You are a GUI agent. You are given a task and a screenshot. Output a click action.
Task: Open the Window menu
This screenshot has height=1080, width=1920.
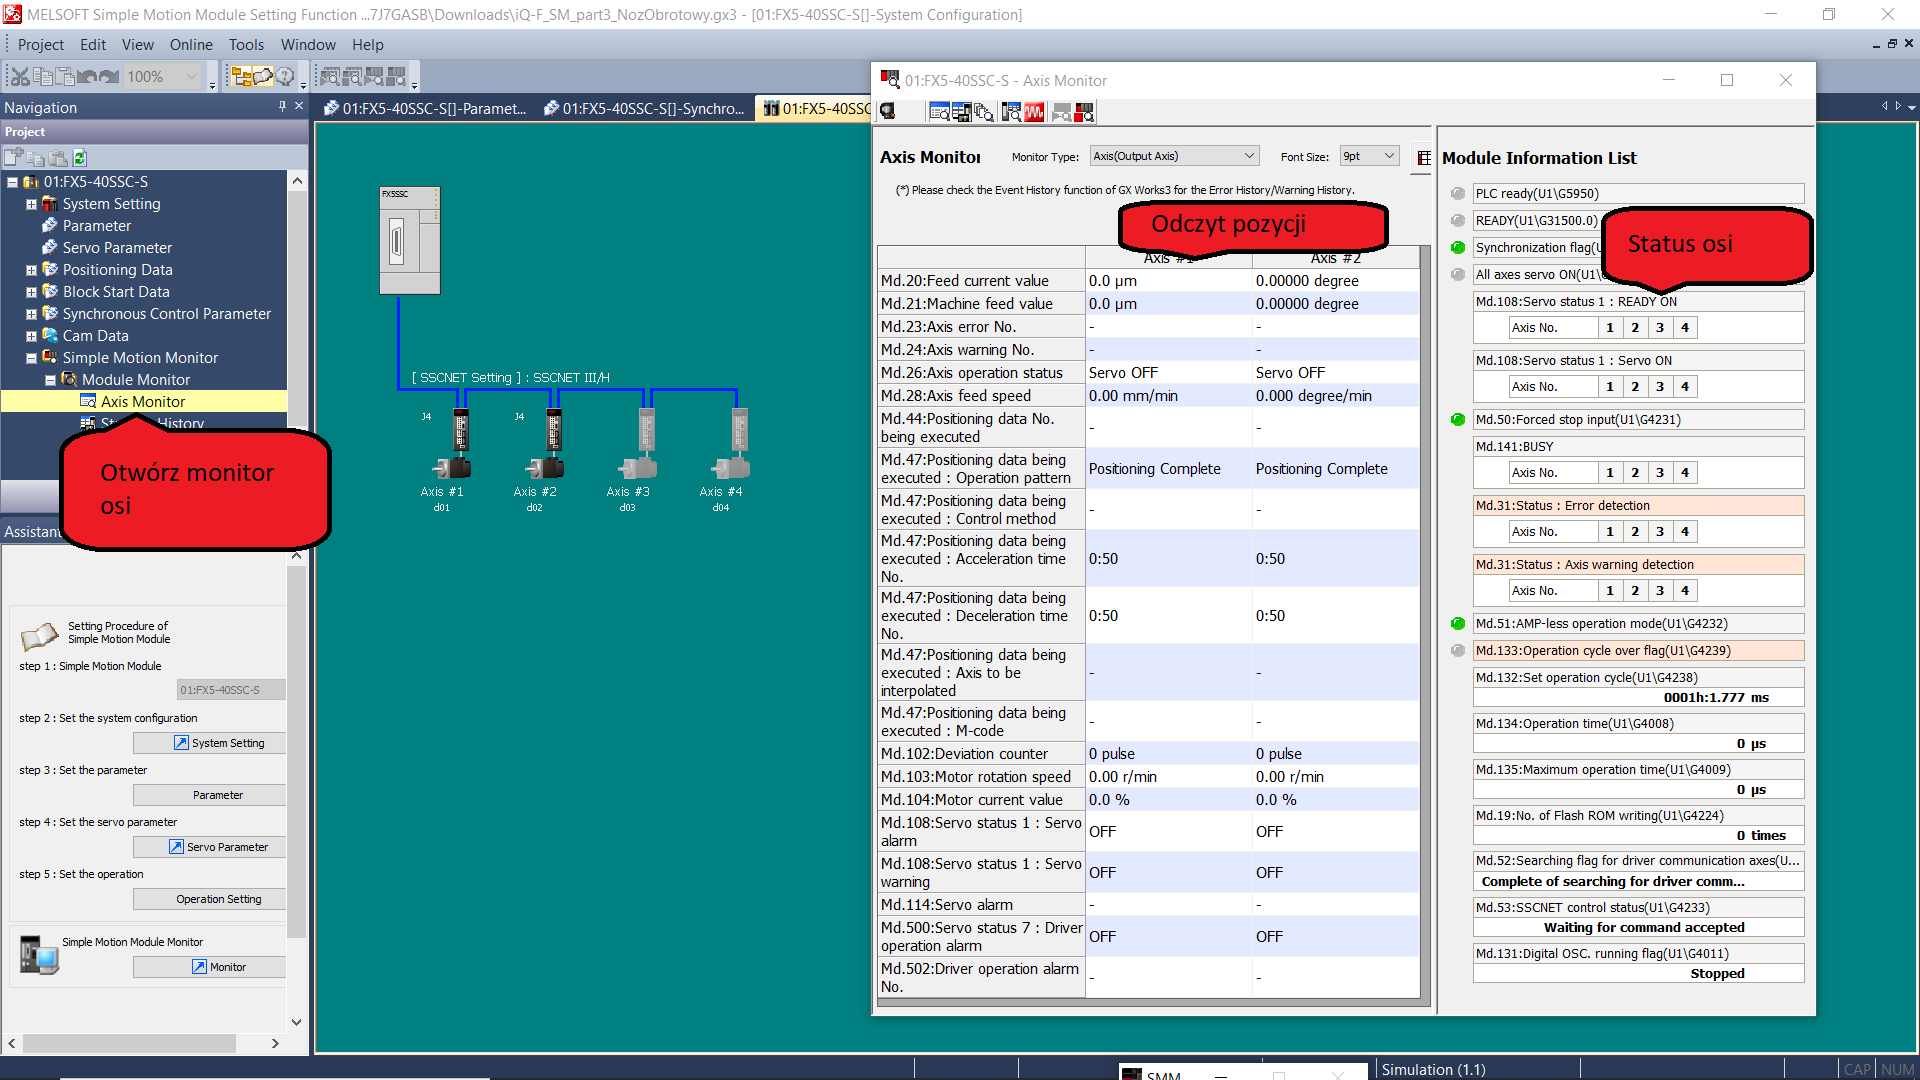308,45
